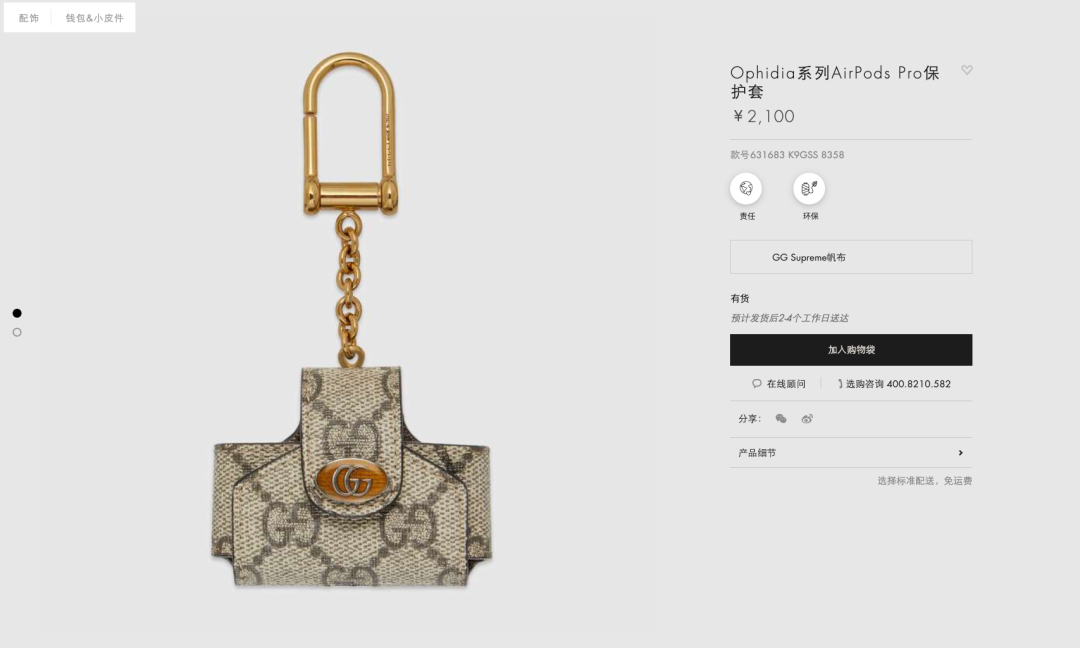Share product via Weibo icon

click(x=807, y=419)
